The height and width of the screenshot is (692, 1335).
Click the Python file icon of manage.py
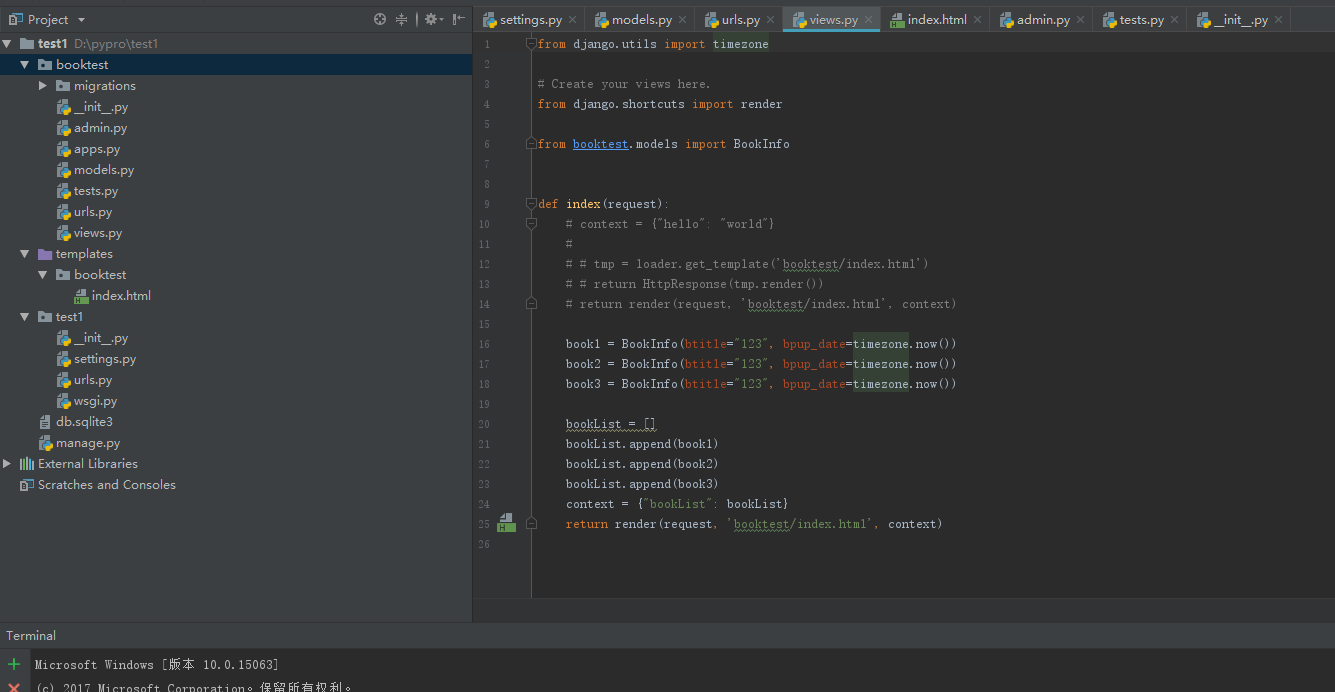(x=46, y=443)
